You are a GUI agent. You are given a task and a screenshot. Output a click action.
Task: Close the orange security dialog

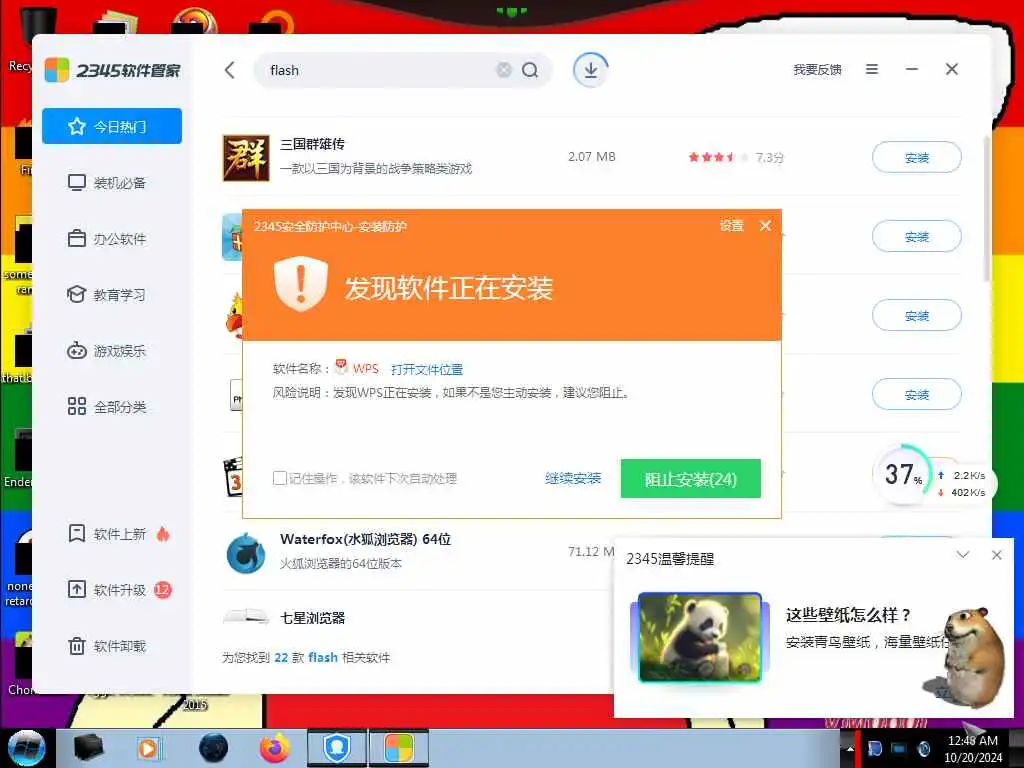[765, 226]
